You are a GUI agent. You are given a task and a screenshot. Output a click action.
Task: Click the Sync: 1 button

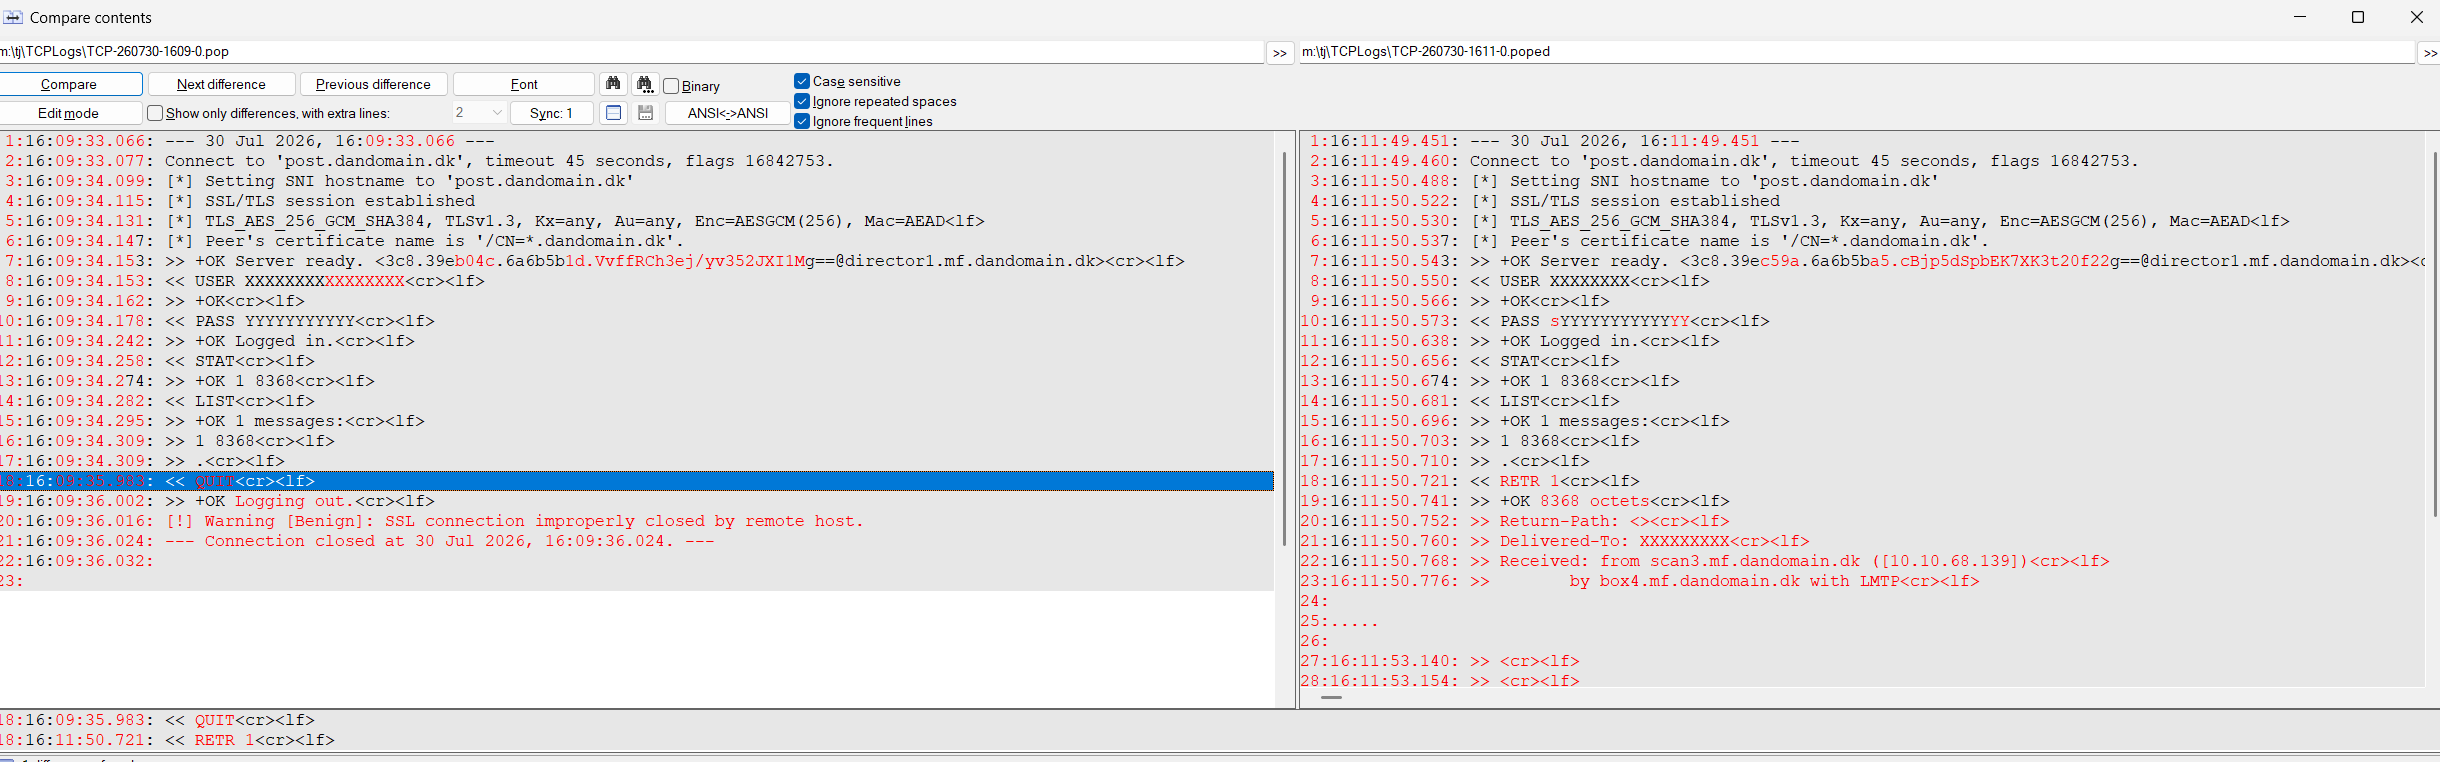[x=551, y=113]
